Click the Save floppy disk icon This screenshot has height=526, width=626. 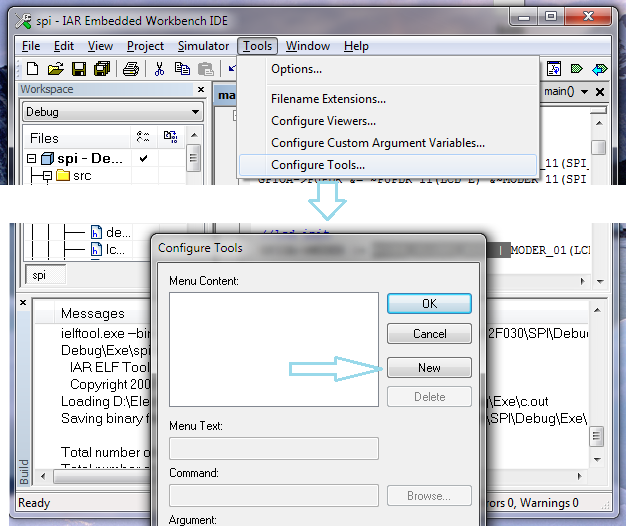79,69
